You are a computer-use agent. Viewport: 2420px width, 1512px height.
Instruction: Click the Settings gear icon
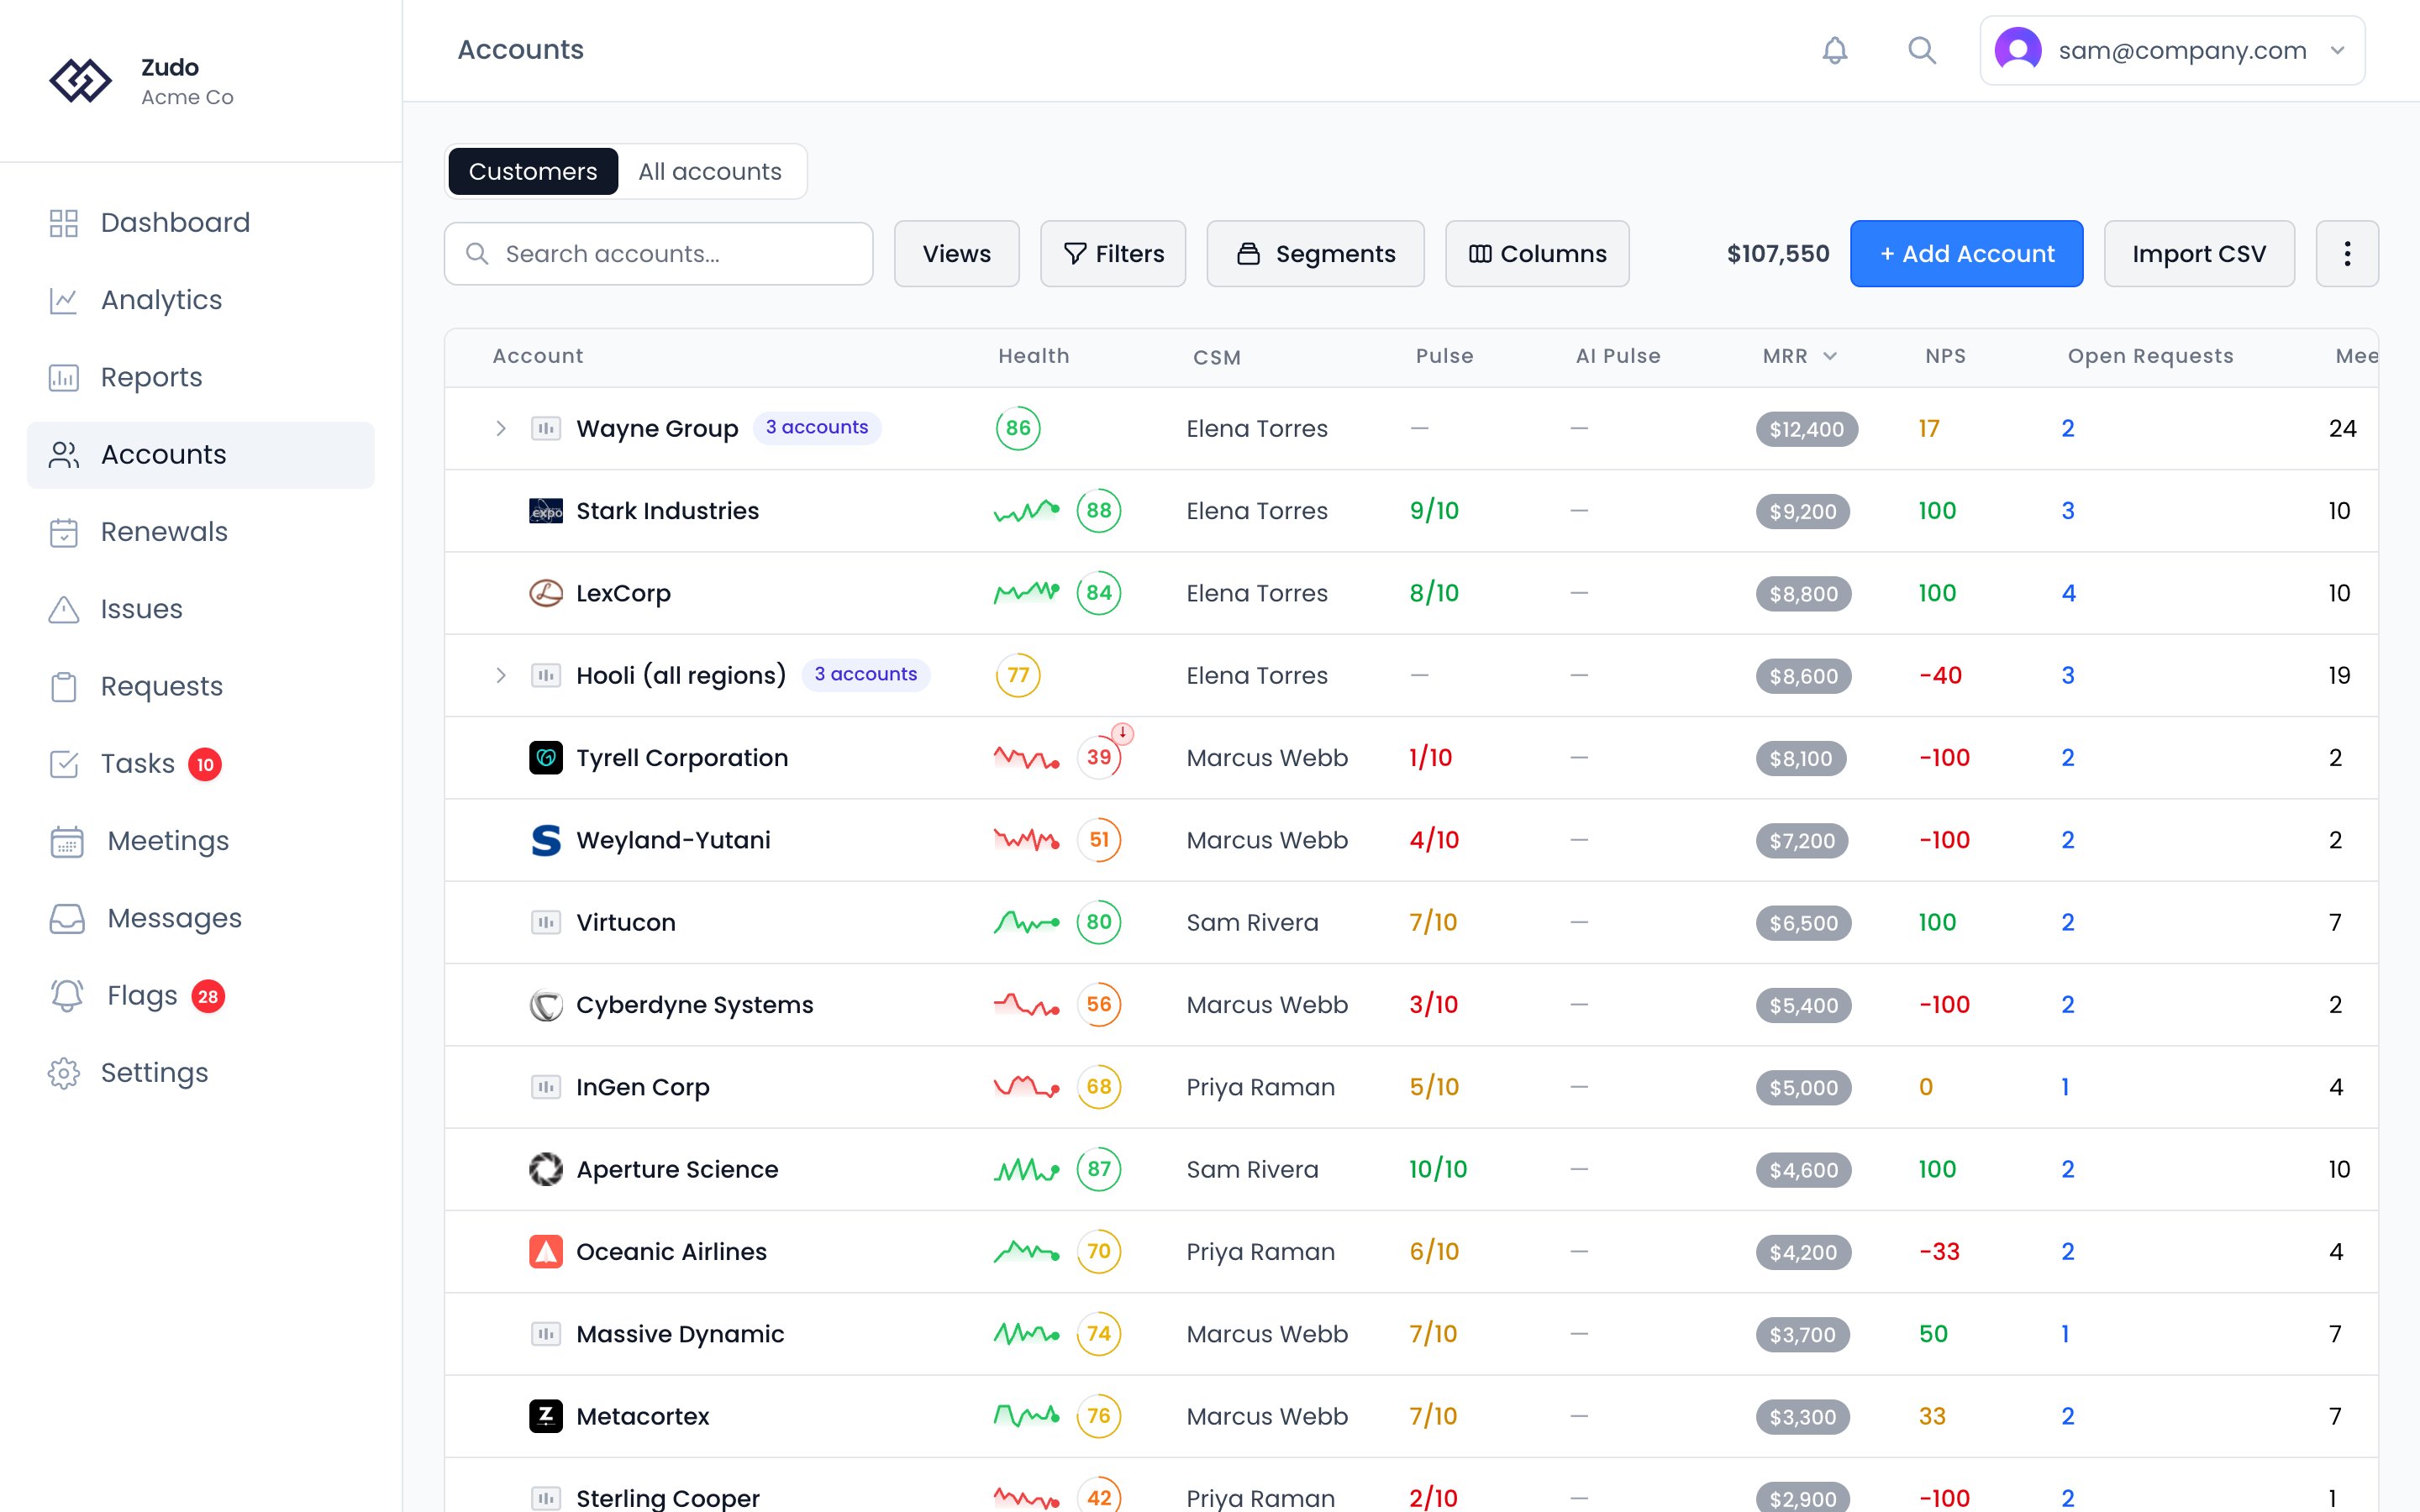[x=64, y=1073]
